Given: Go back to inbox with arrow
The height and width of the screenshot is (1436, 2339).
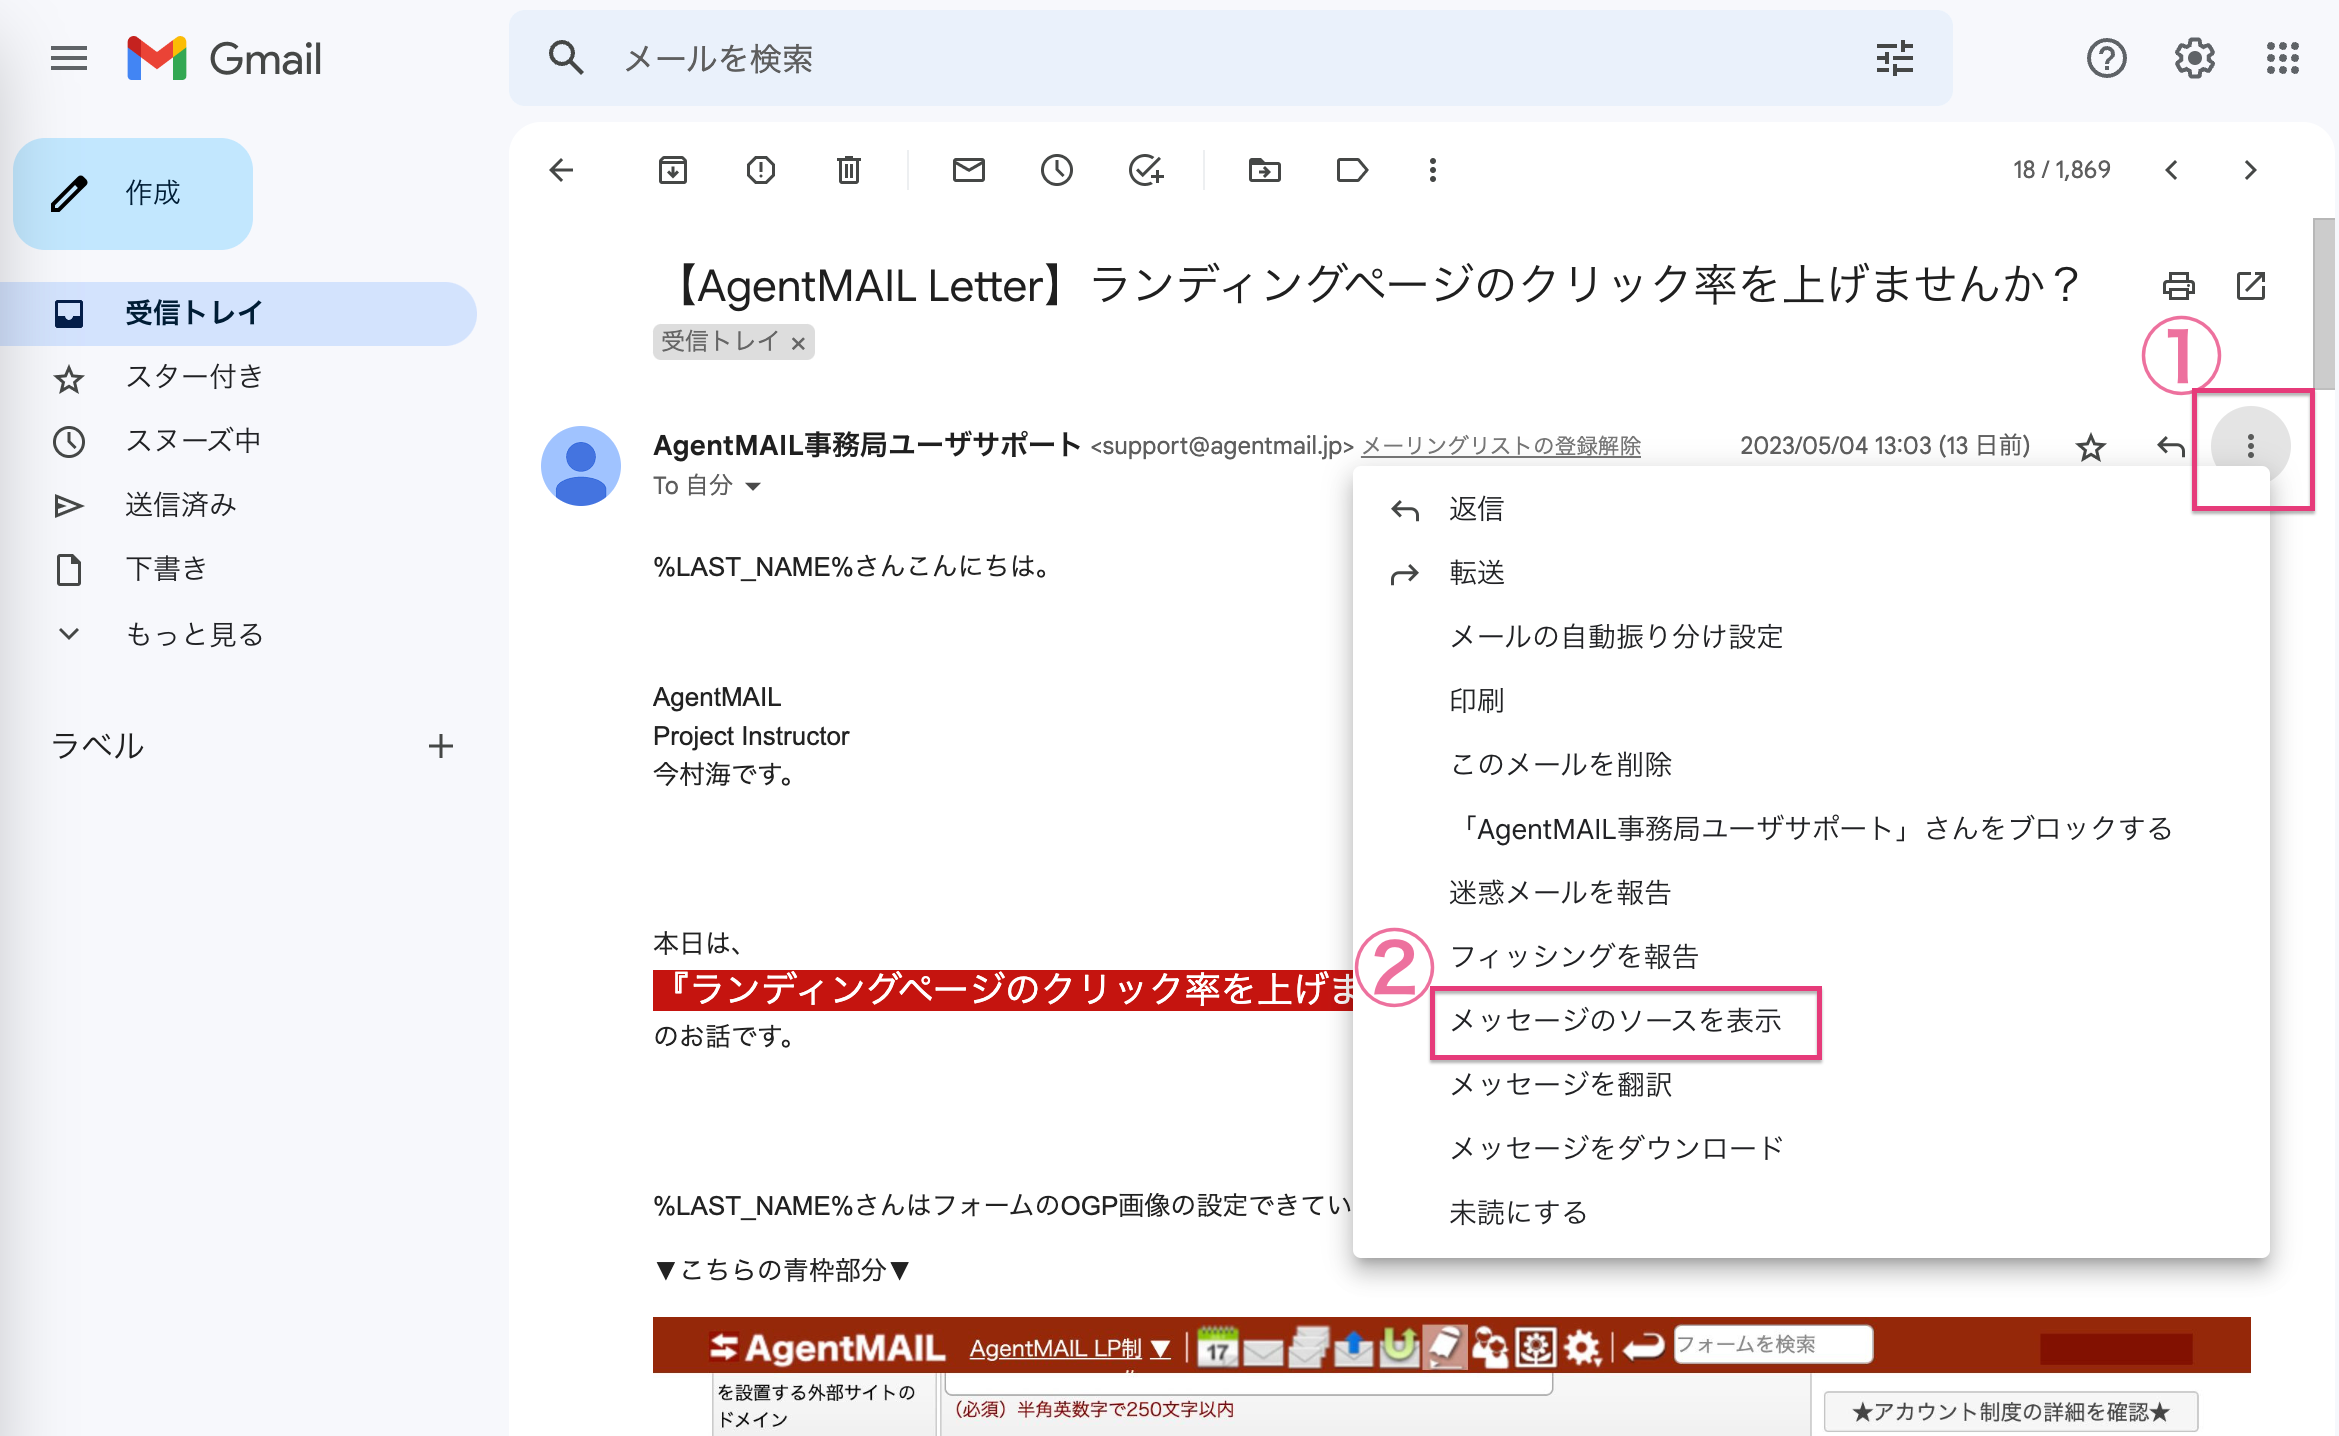Looking at the screenshot, I should coord(562,170).
